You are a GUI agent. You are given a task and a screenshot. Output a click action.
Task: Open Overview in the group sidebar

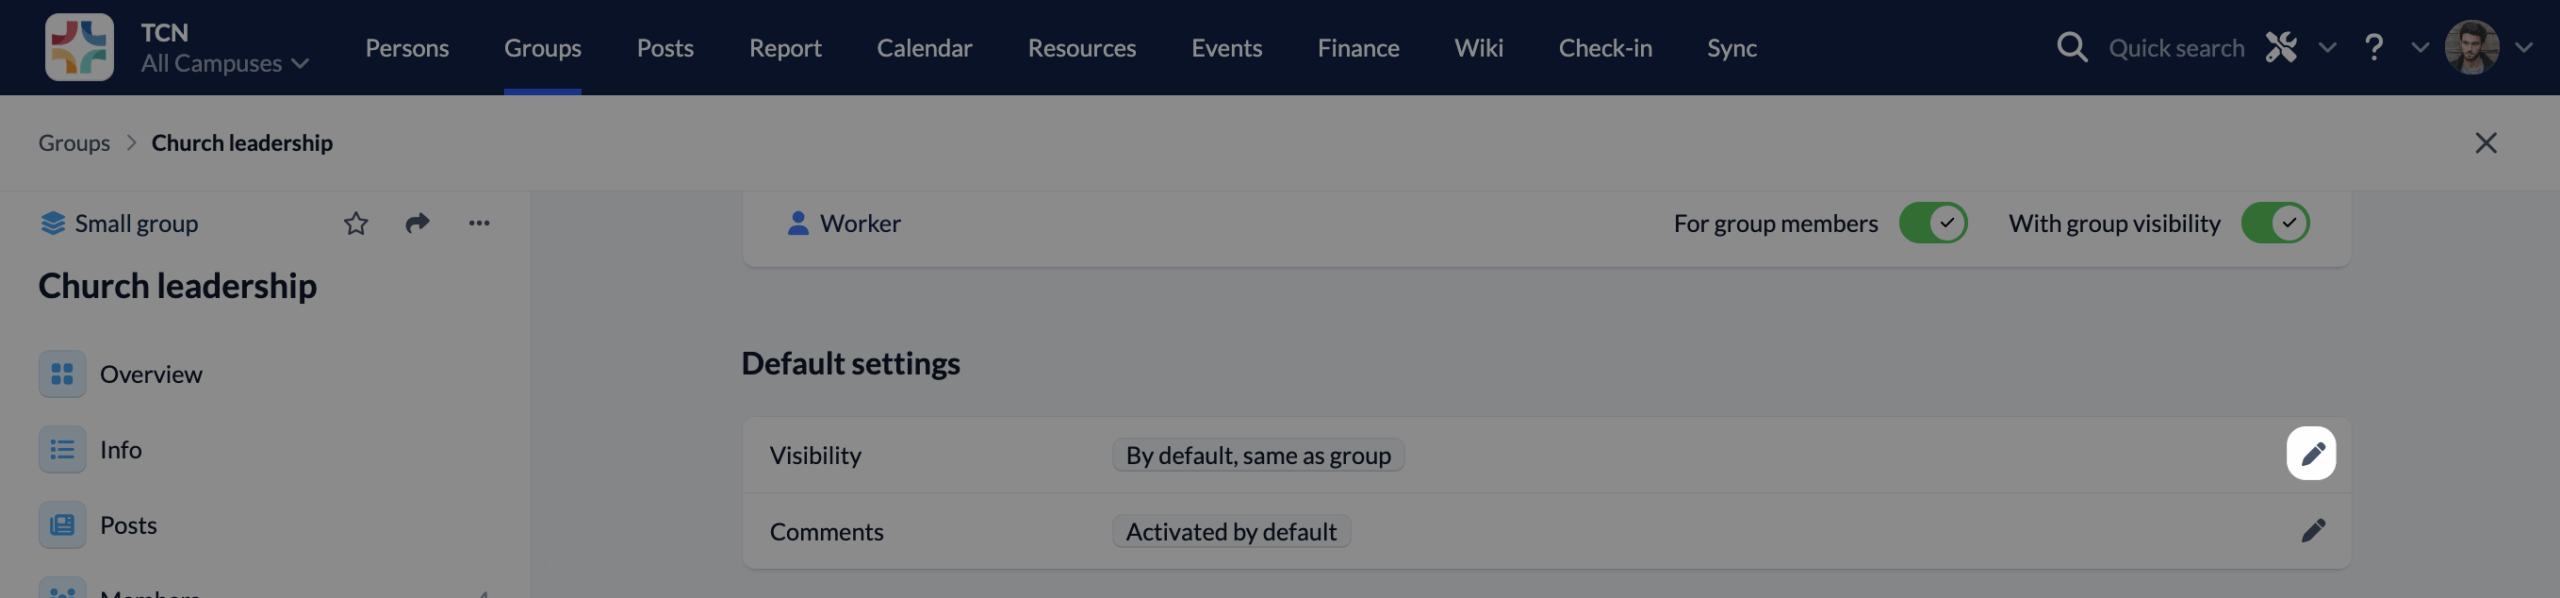pos(150,374)
